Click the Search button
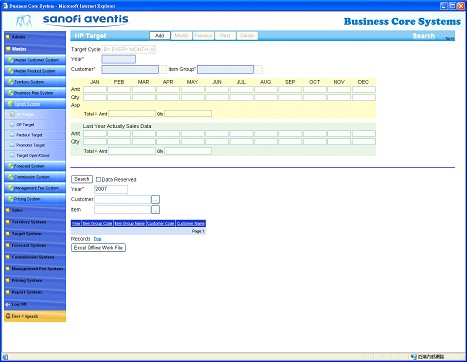The width and height of the screenshot is (467, 362). click(82, 179)
